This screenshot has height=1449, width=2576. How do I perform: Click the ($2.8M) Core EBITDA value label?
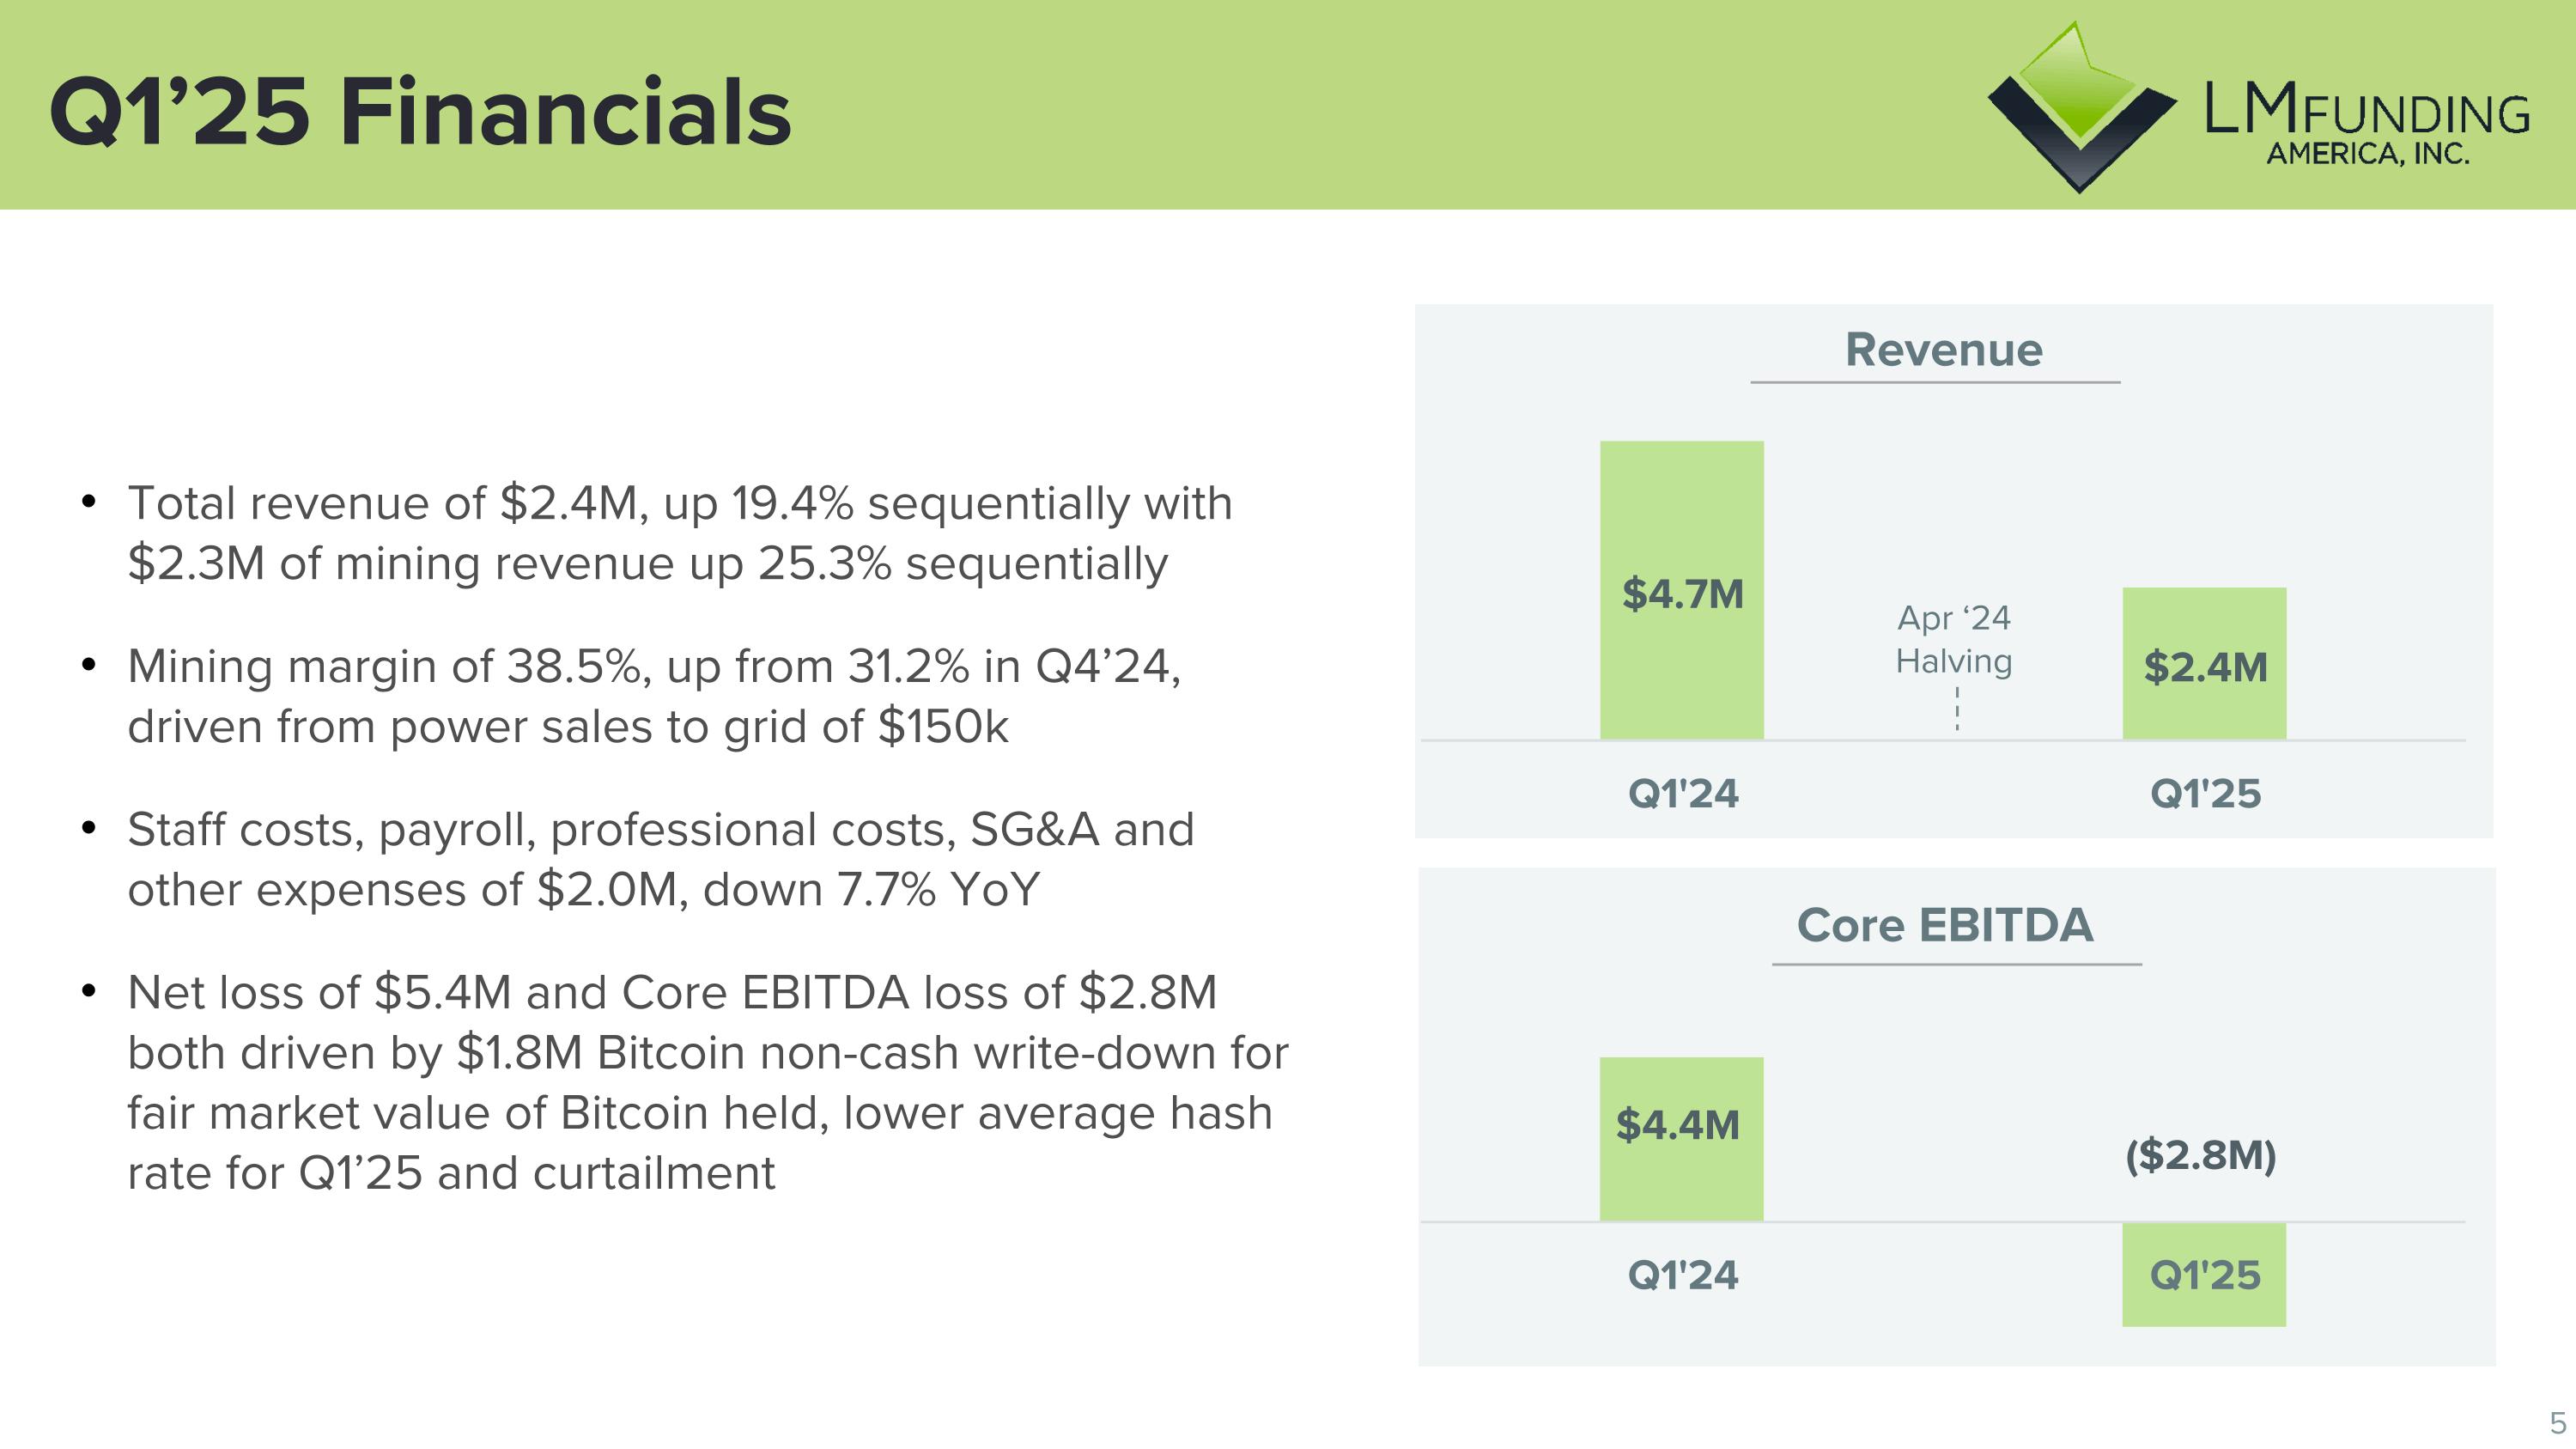[2201, 1155]
